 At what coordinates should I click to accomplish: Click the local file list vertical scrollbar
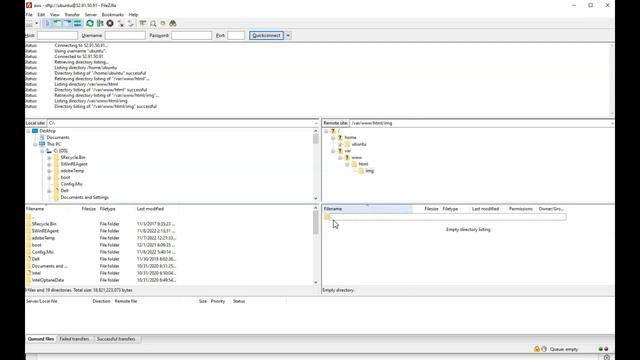[316, 245]
